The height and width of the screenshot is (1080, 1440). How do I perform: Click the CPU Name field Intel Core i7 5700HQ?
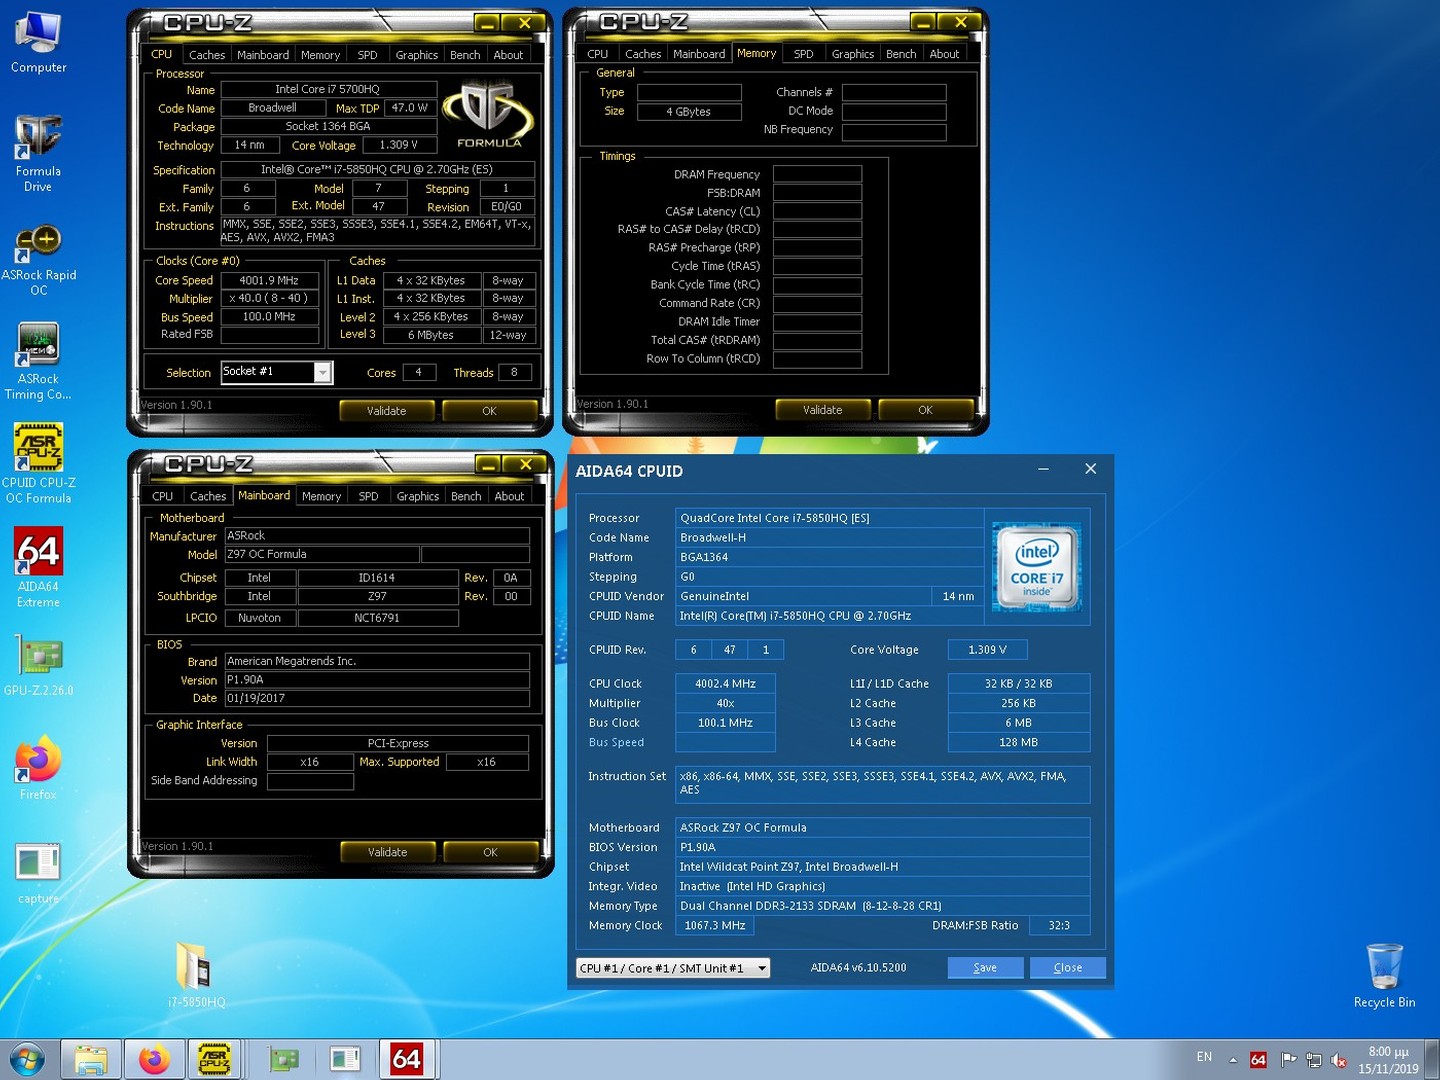328,89
